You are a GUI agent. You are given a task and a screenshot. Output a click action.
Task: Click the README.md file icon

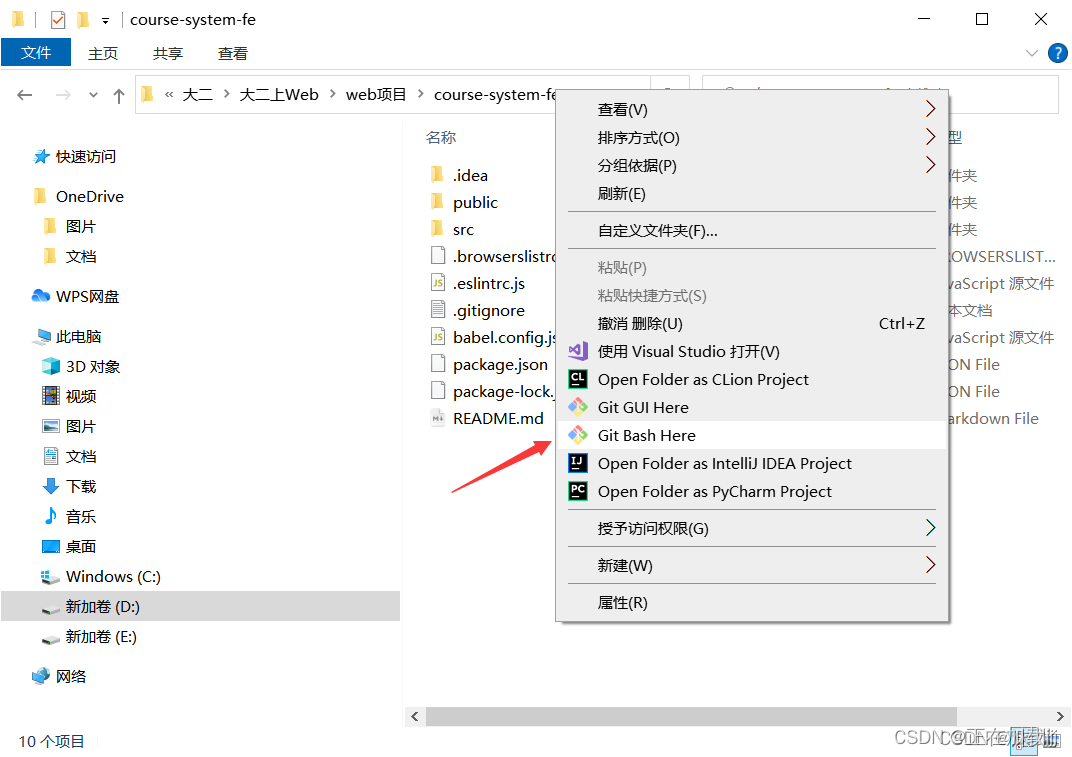tap(438, 418)
